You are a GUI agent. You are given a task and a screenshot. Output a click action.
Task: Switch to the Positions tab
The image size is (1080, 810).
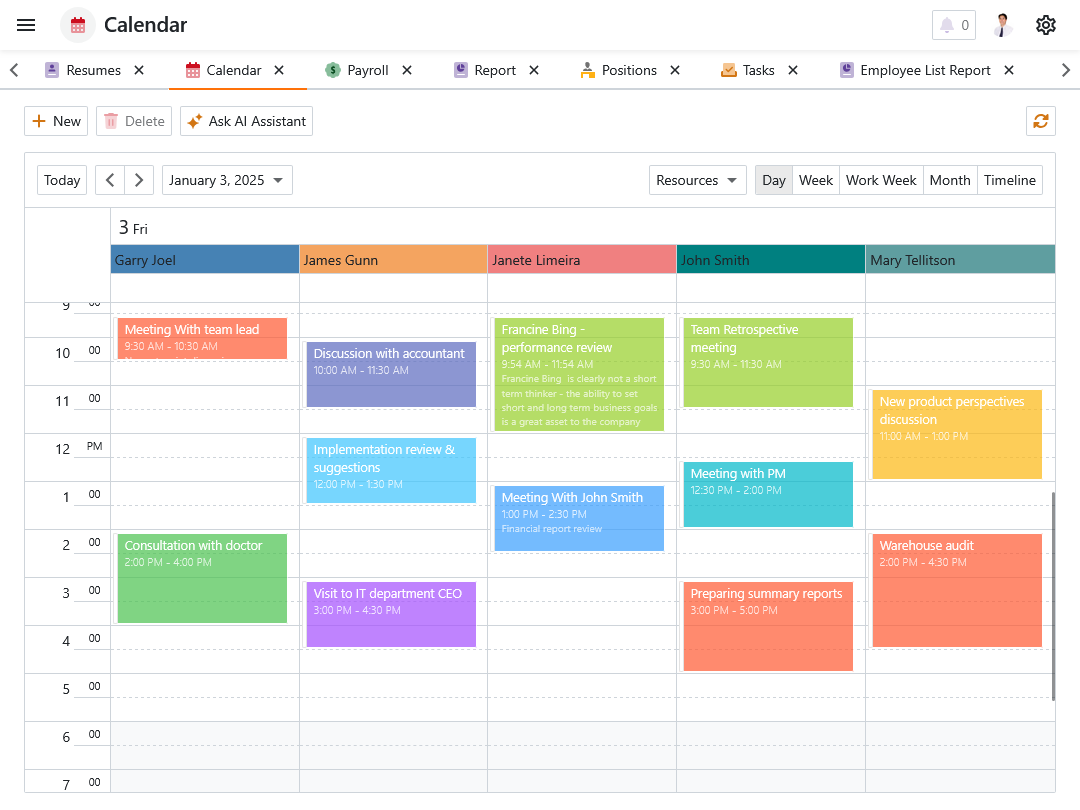(628, 70)
